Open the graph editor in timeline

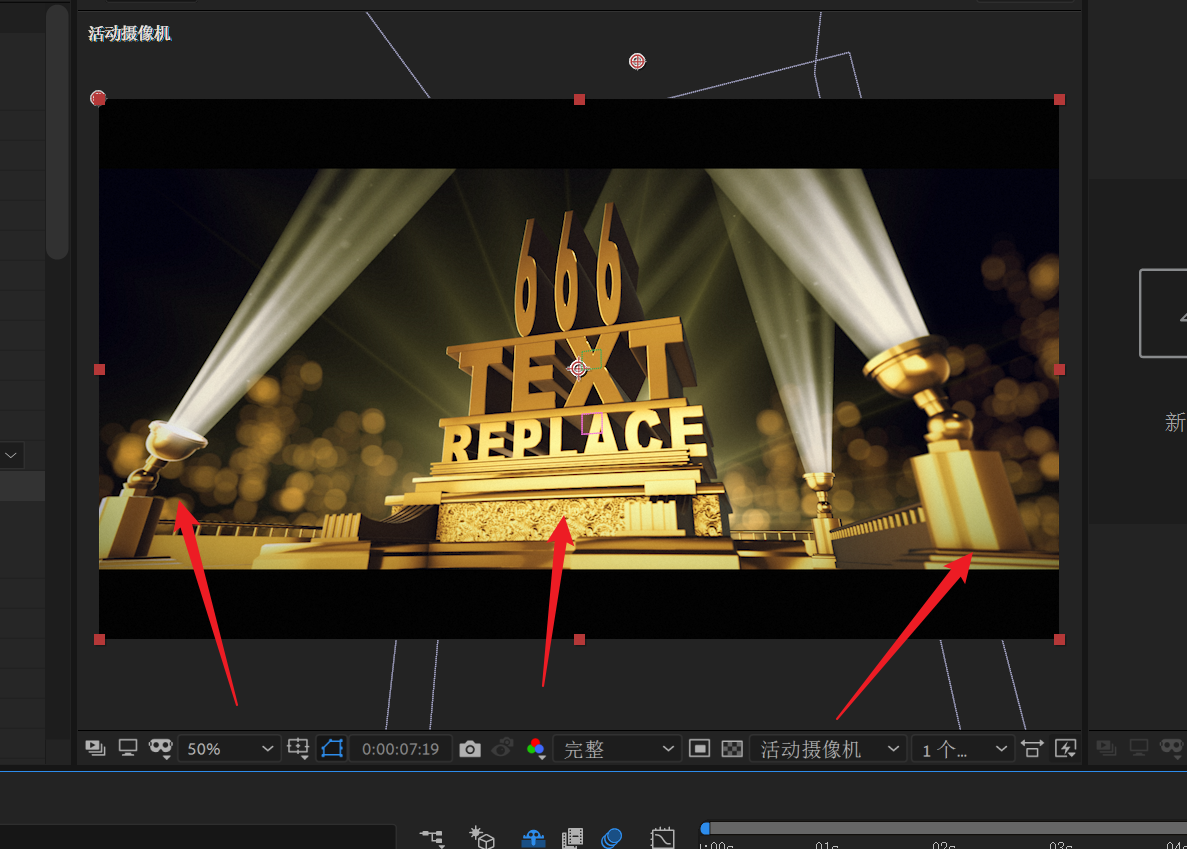662,838
